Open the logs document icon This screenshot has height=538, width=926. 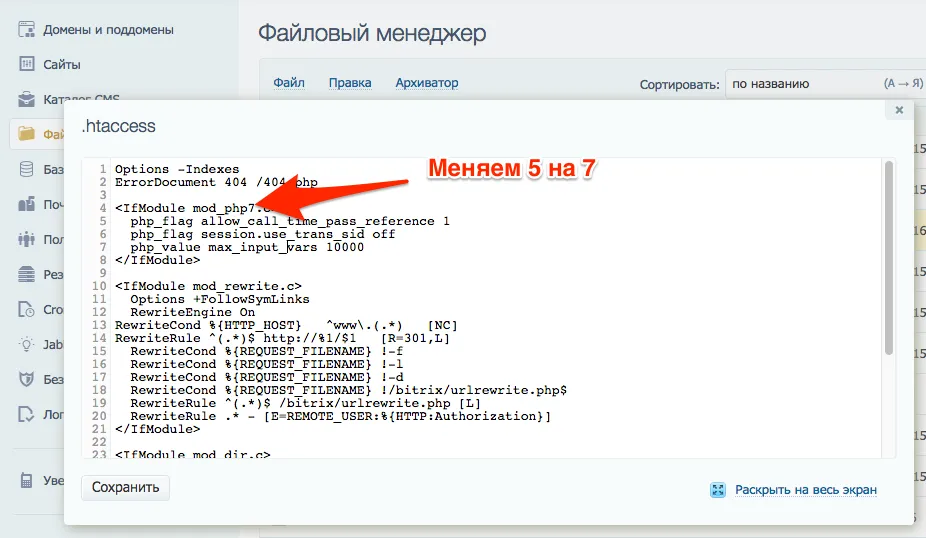pos(27,414)
